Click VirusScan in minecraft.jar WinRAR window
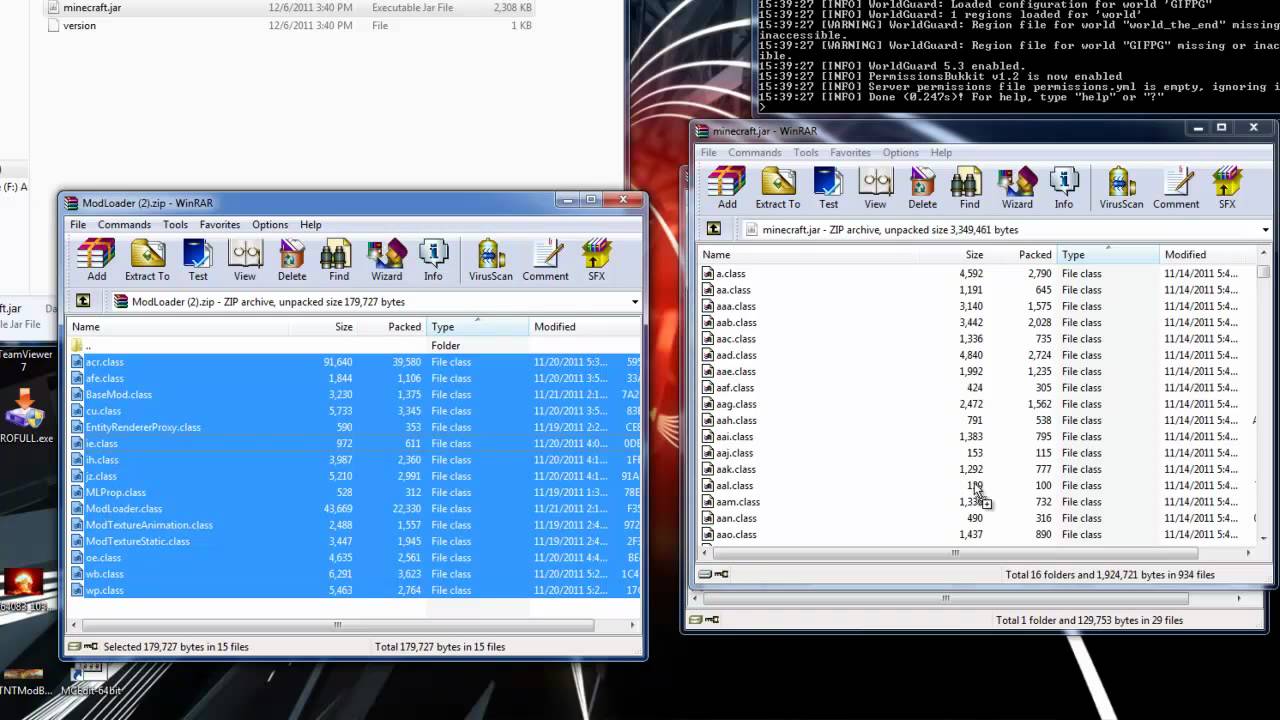Screen dimensions: 1280x720 pyautogui.click(x=1121, y=187)
